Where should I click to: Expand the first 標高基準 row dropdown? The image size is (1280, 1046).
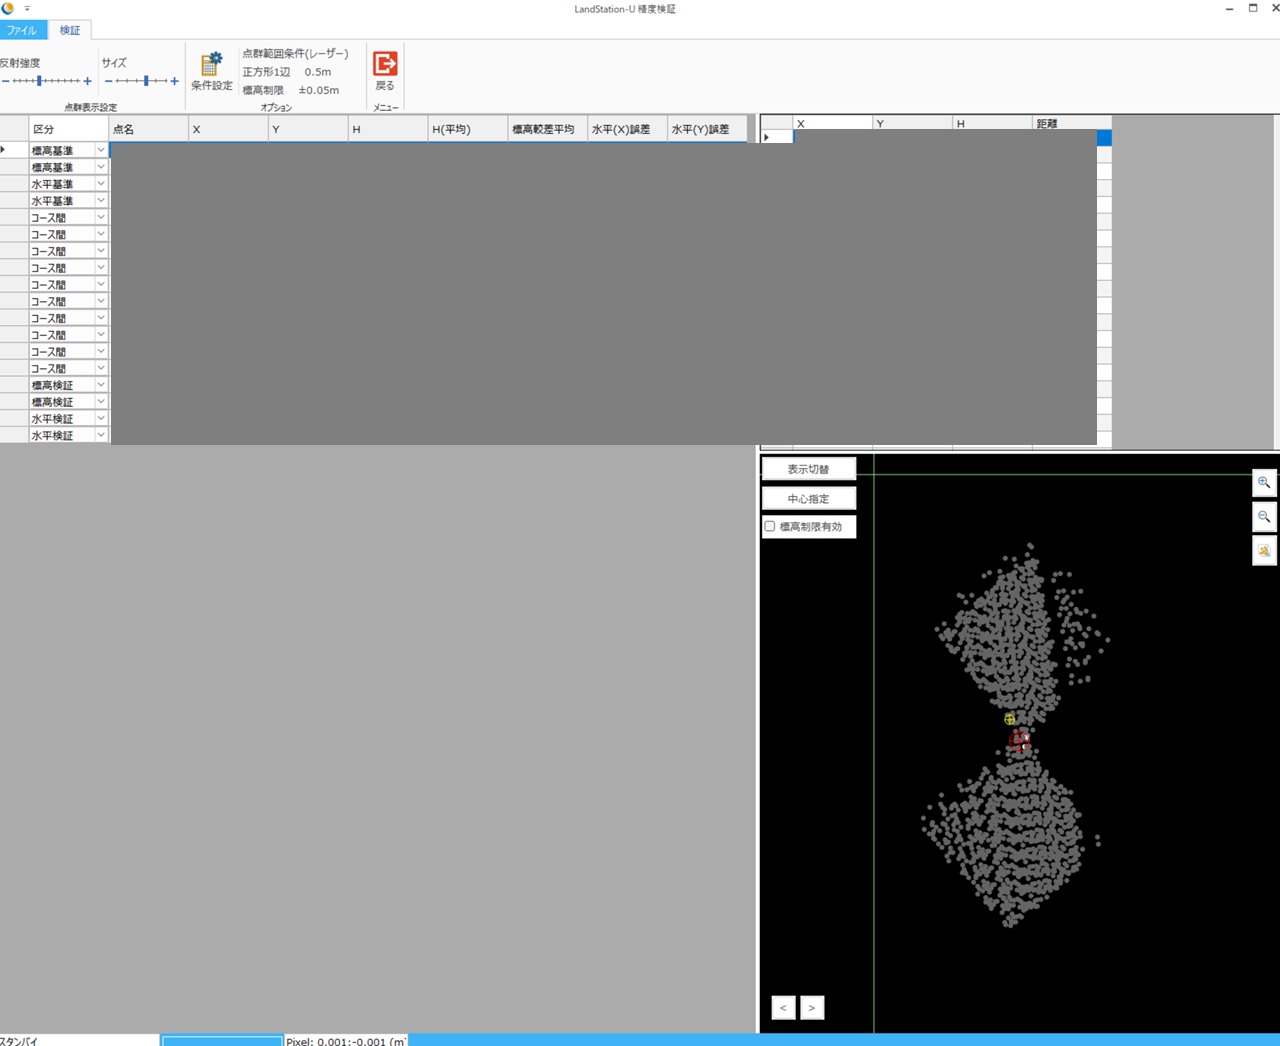pos(101,150)
